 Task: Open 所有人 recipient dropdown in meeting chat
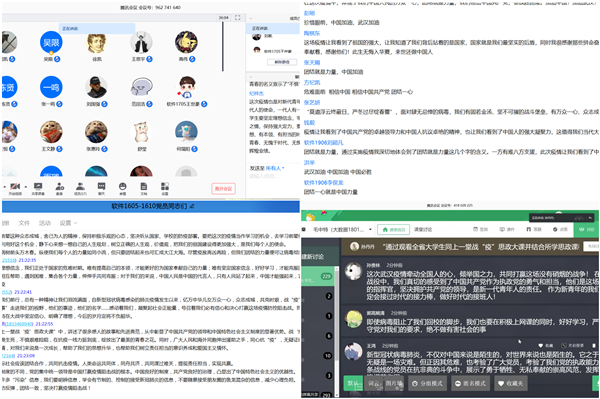[275, 168]
